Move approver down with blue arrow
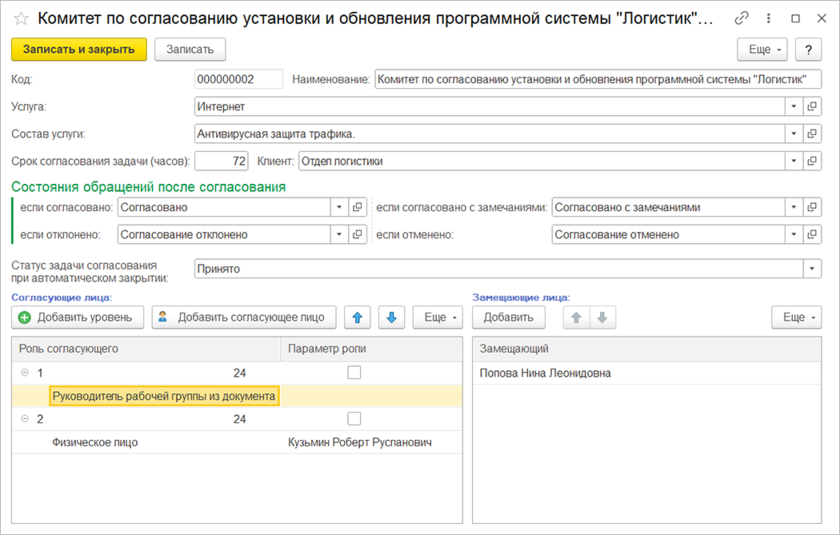 coord(391,317)
